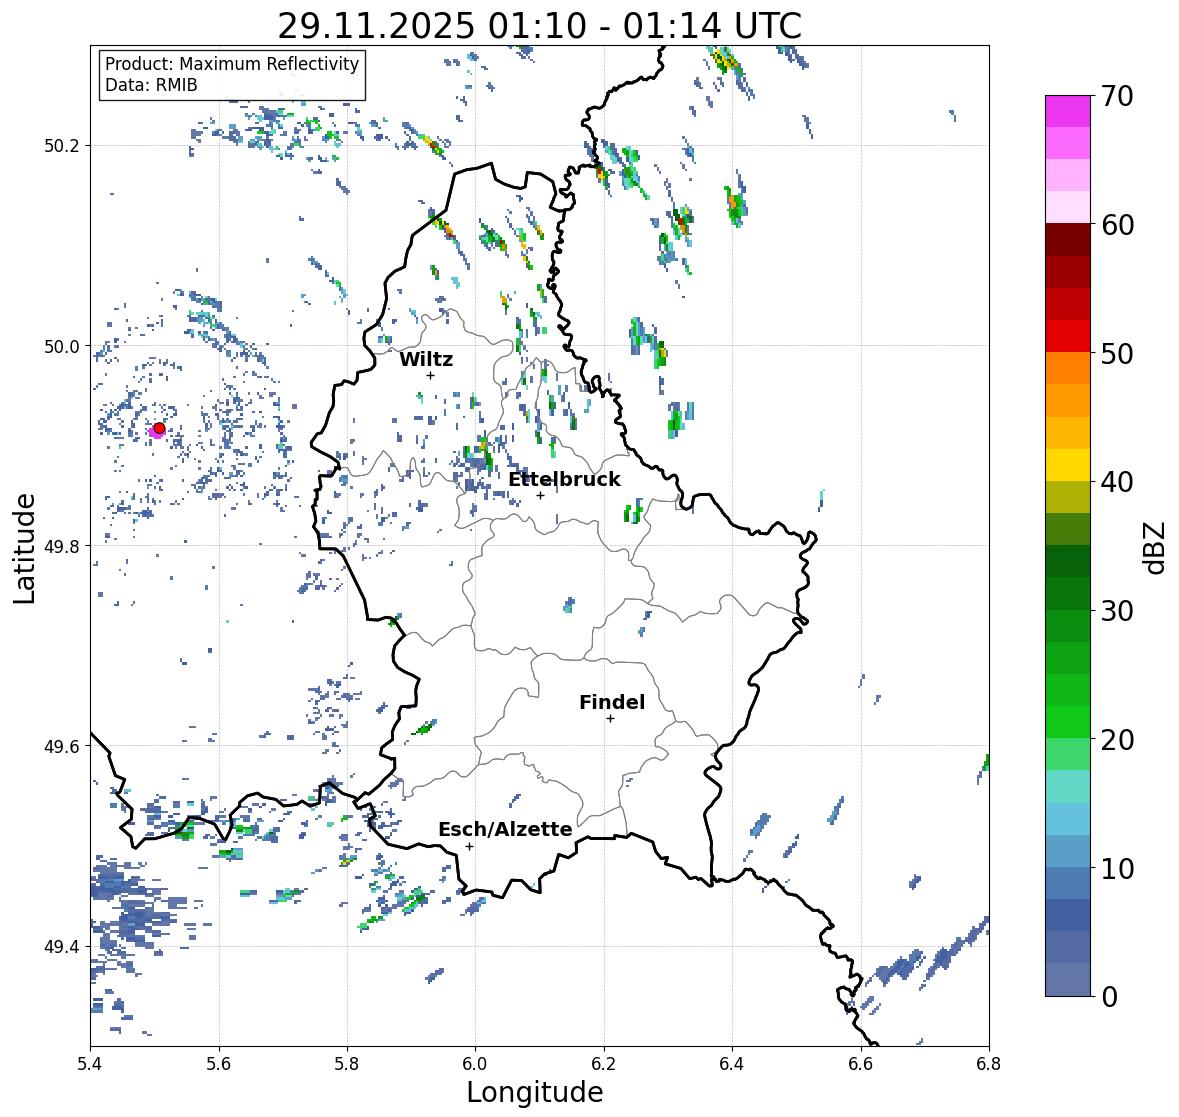Click the dBZ colorbar axis title

coord(1156,547)
